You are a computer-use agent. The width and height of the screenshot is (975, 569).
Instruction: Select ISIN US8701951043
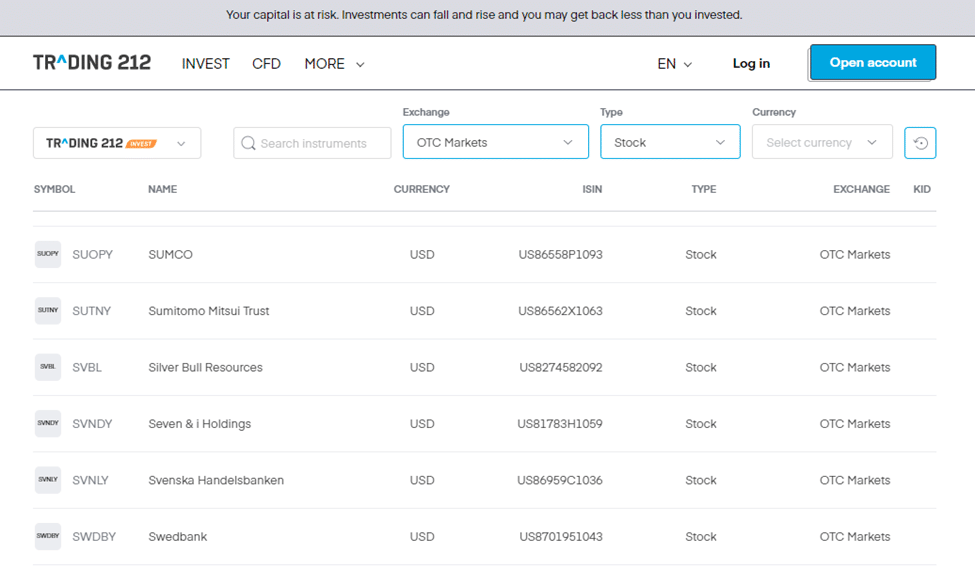[x=560, y=537]
